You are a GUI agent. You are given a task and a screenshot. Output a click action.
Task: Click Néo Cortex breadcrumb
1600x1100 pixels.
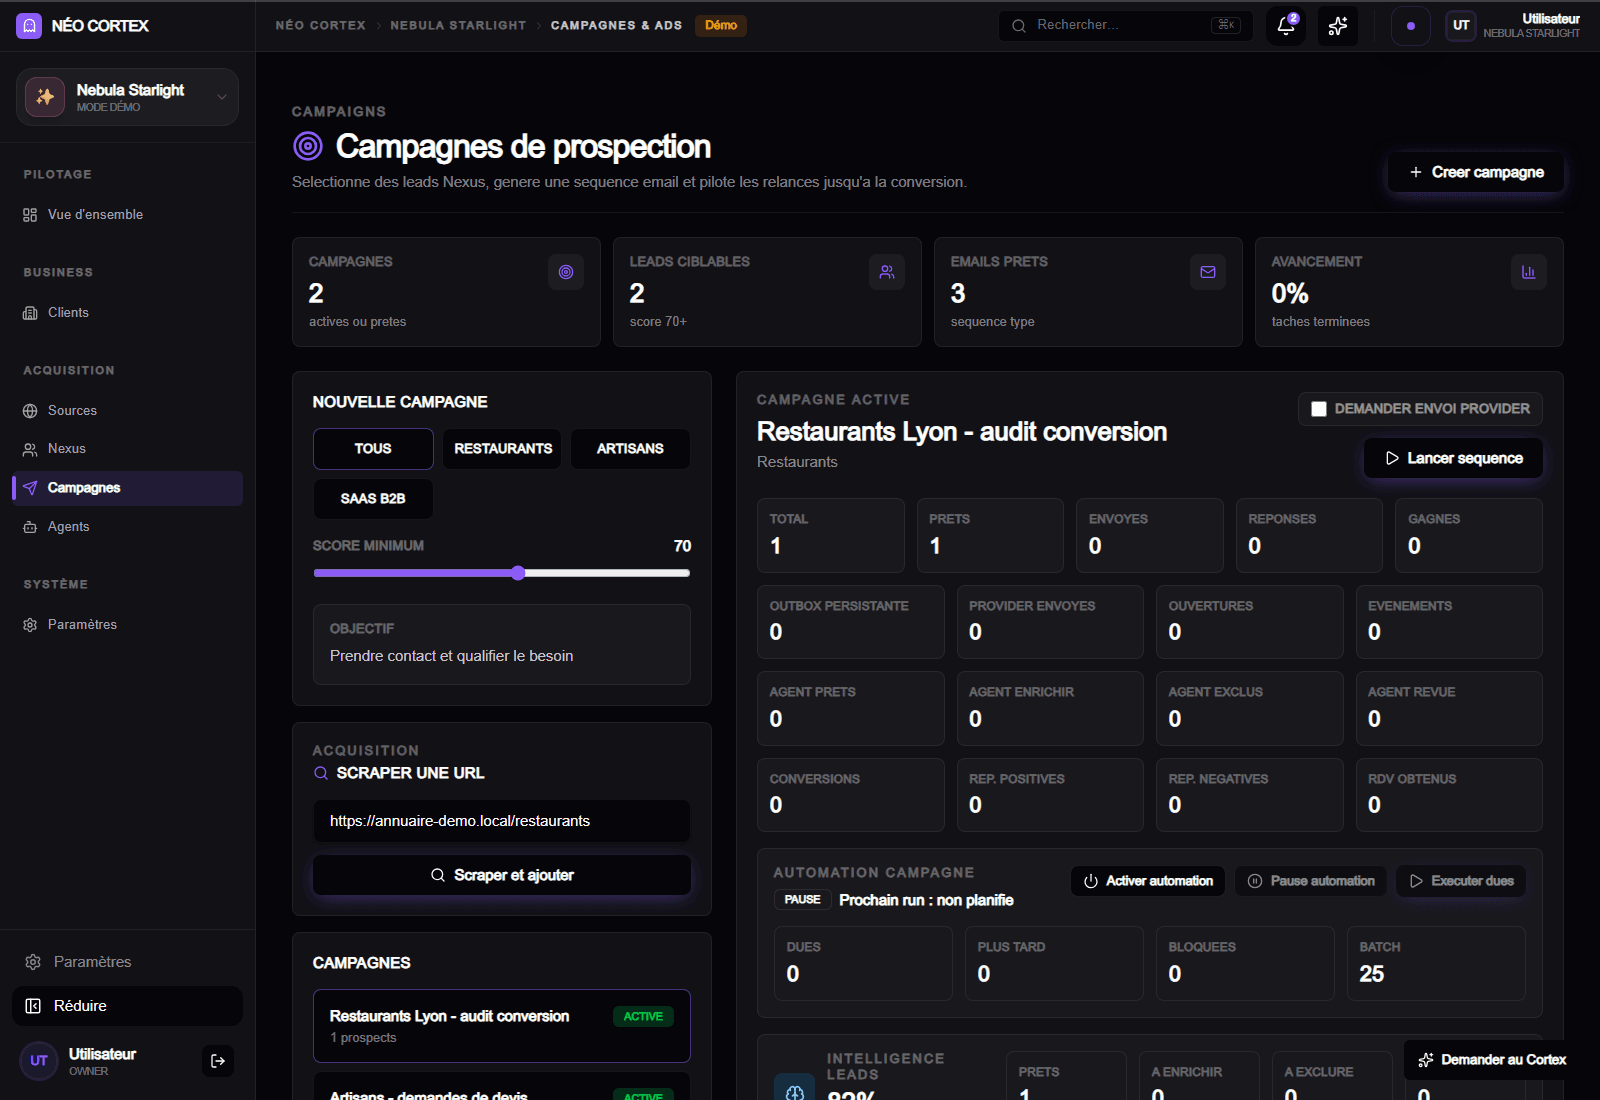coord(320,26)
